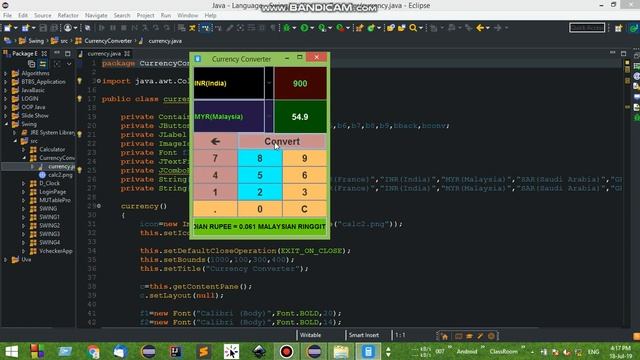Maximize the editor area icon

click(x=623, y=53)
